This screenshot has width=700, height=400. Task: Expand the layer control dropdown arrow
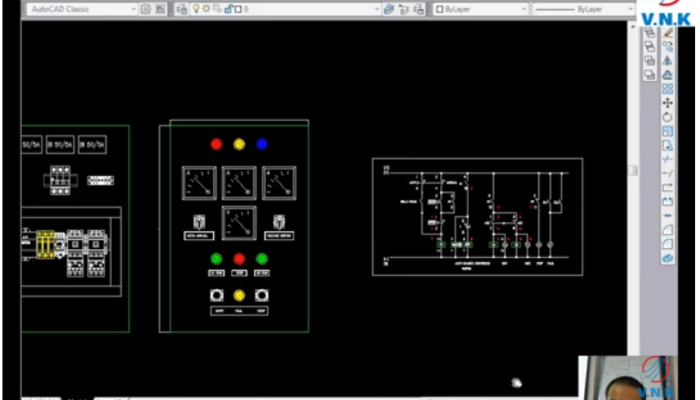coord(377,9)
